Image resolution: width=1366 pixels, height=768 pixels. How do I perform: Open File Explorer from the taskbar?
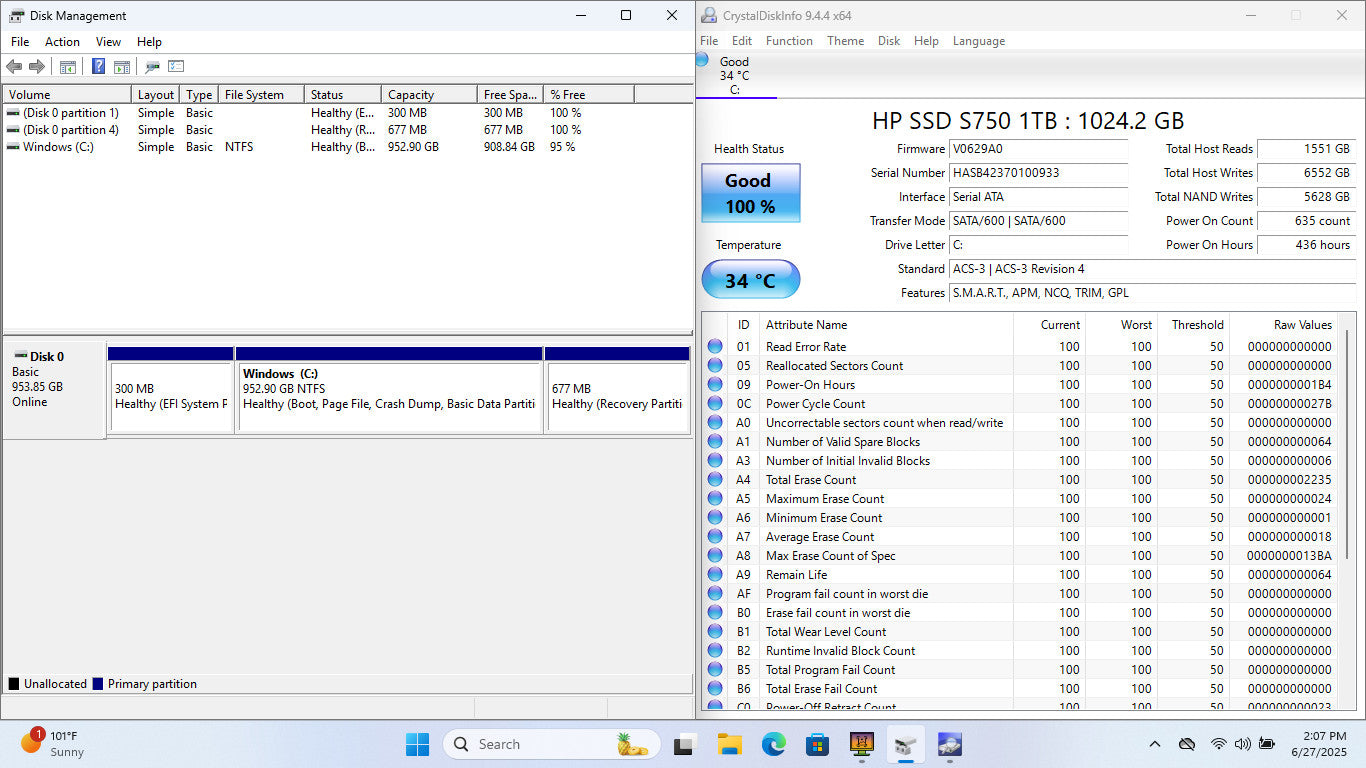(729, 744)
